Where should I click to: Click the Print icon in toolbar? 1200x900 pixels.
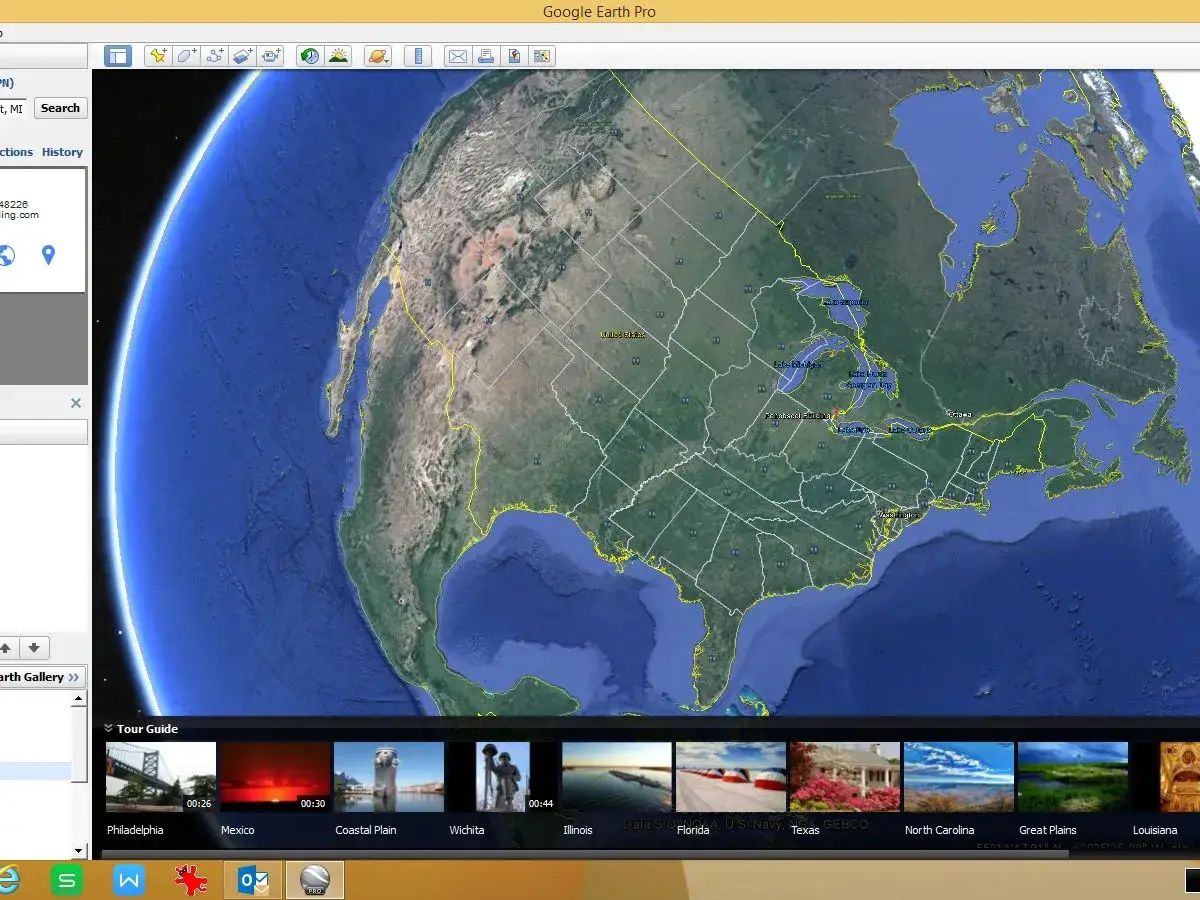click(x=485, y=56)
